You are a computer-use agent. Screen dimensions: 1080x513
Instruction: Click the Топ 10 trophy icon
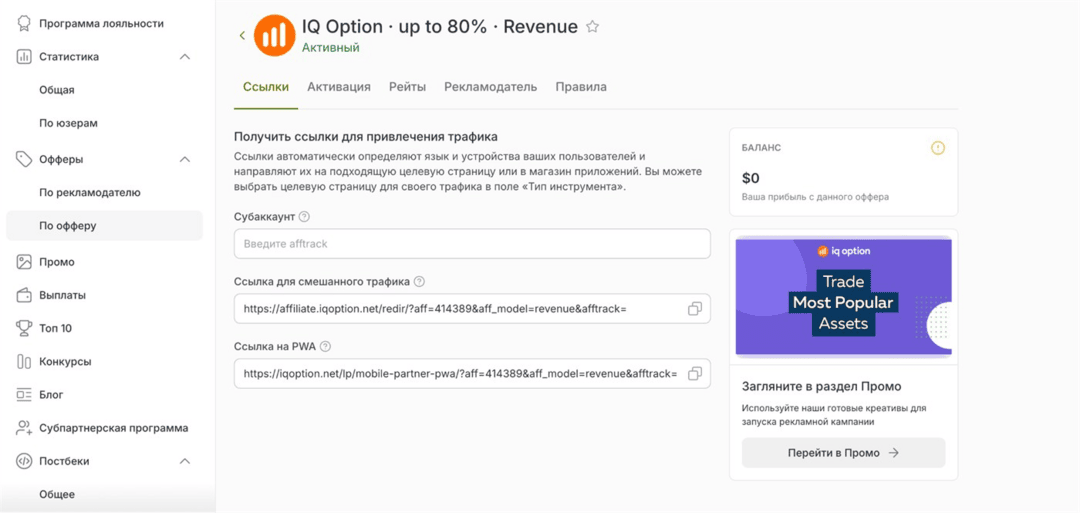click(24, 328)
